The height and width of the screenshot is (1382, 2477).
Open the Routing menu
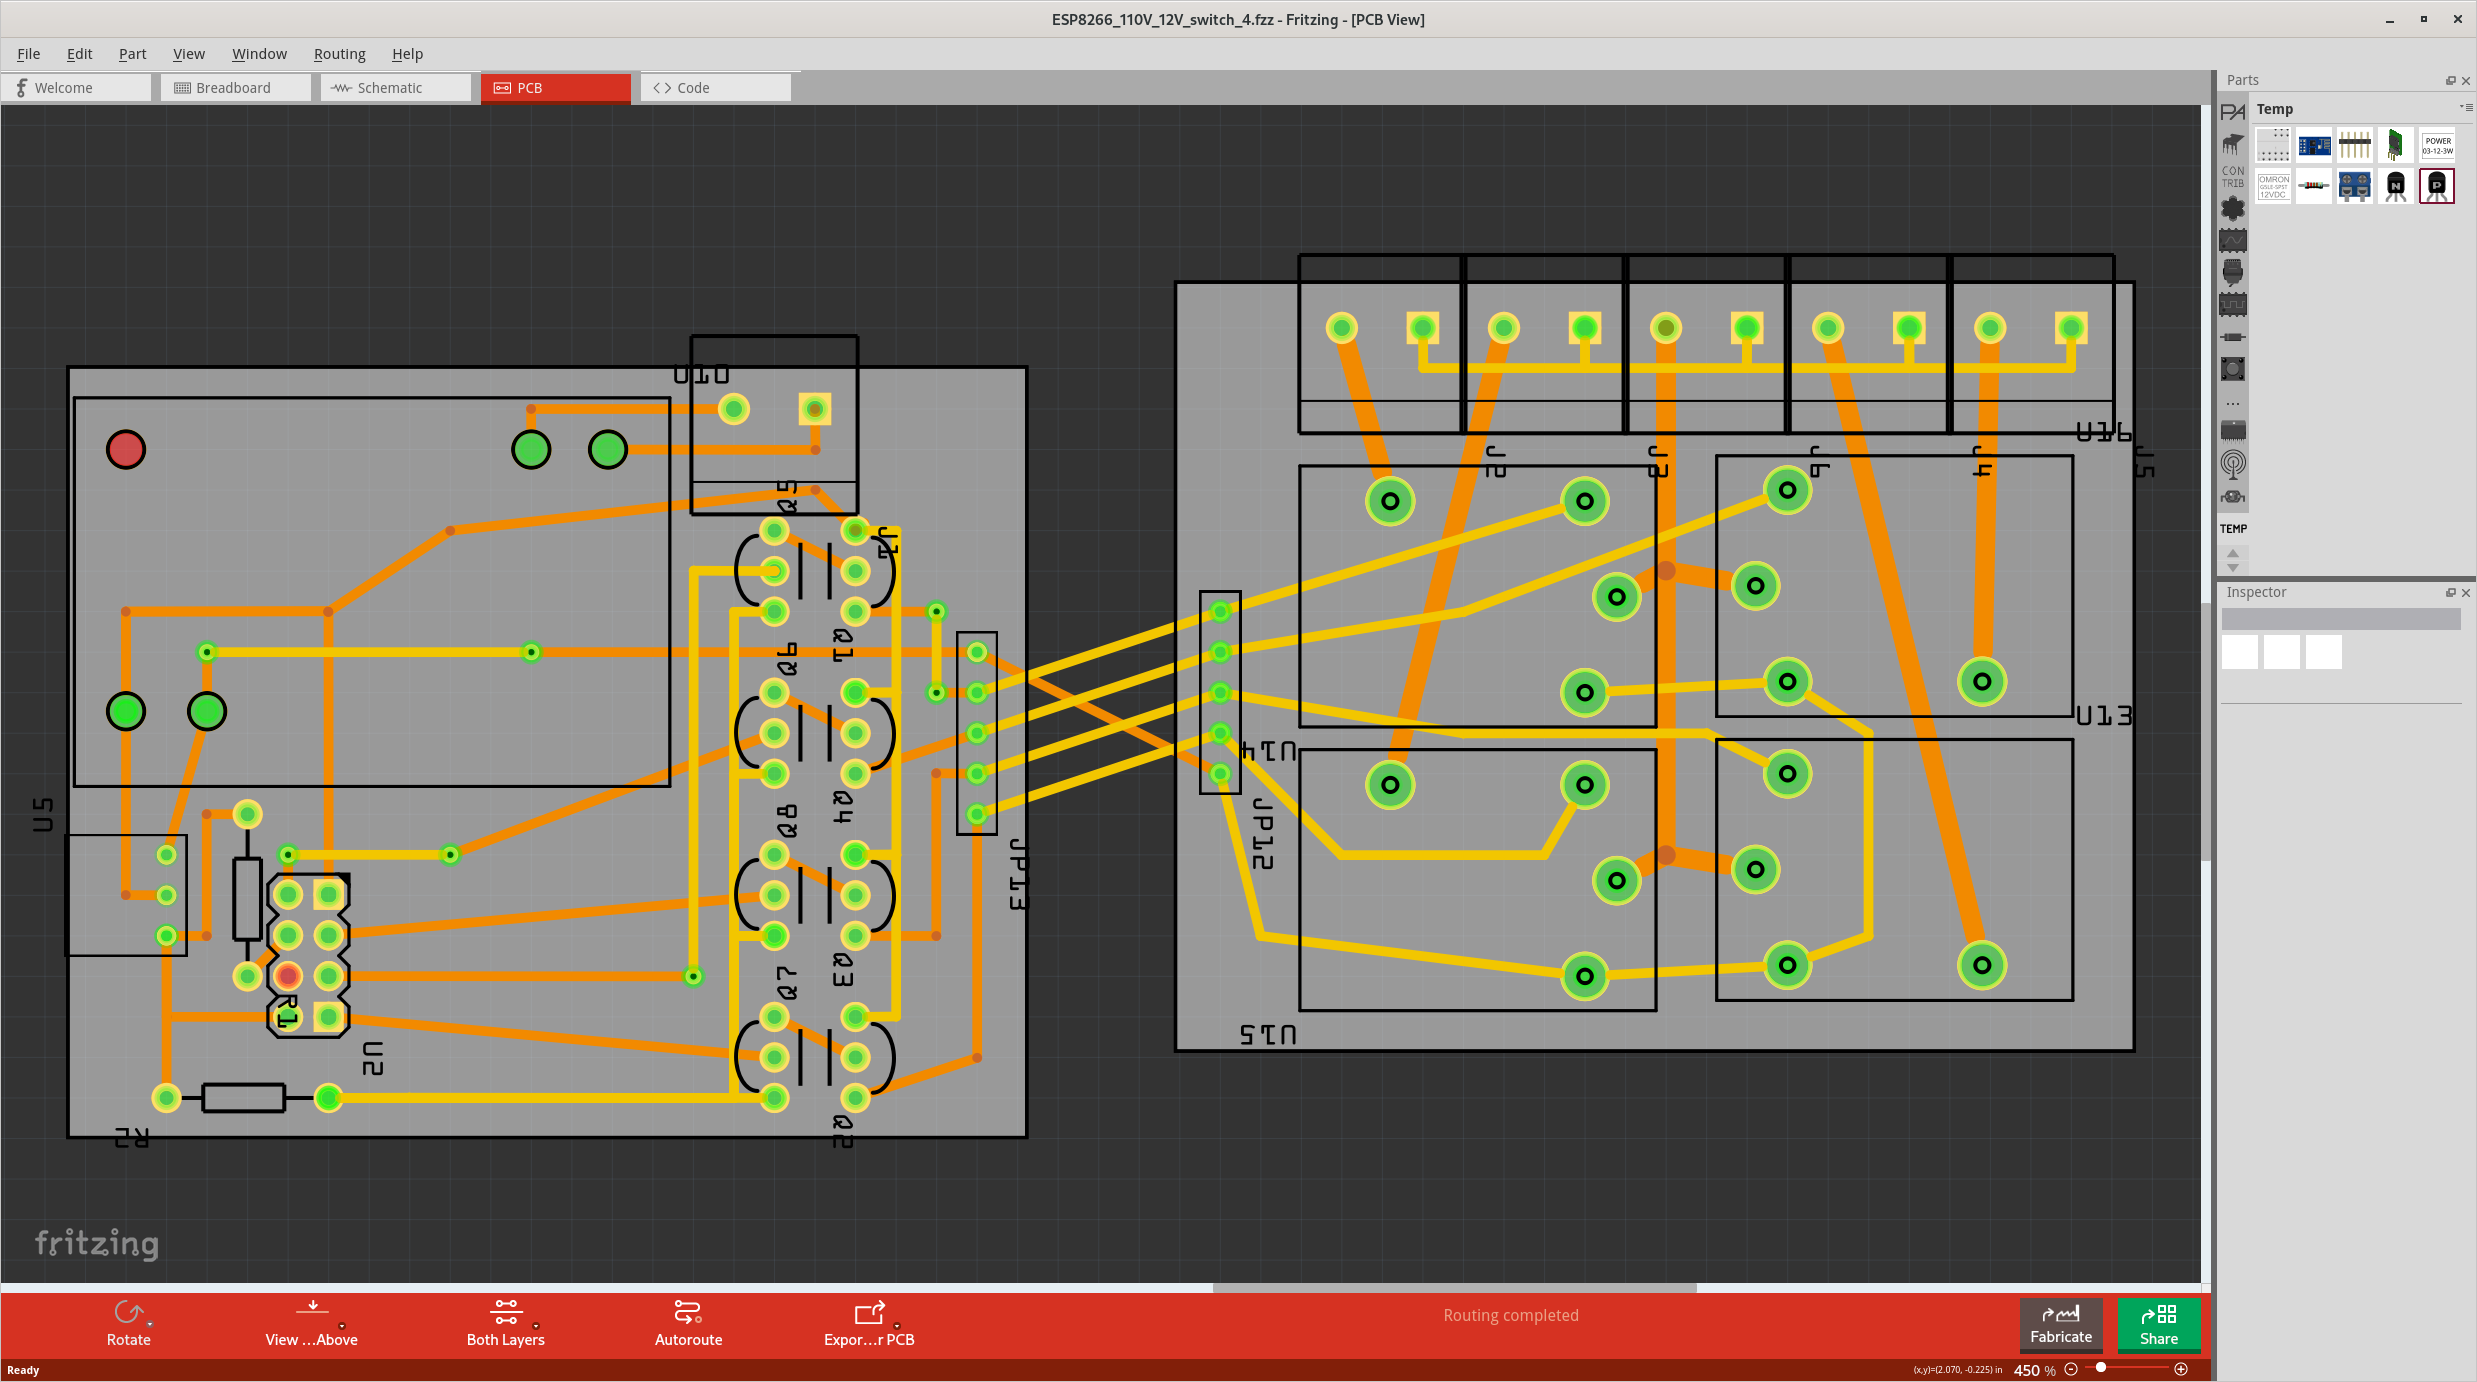pos(339,54)
